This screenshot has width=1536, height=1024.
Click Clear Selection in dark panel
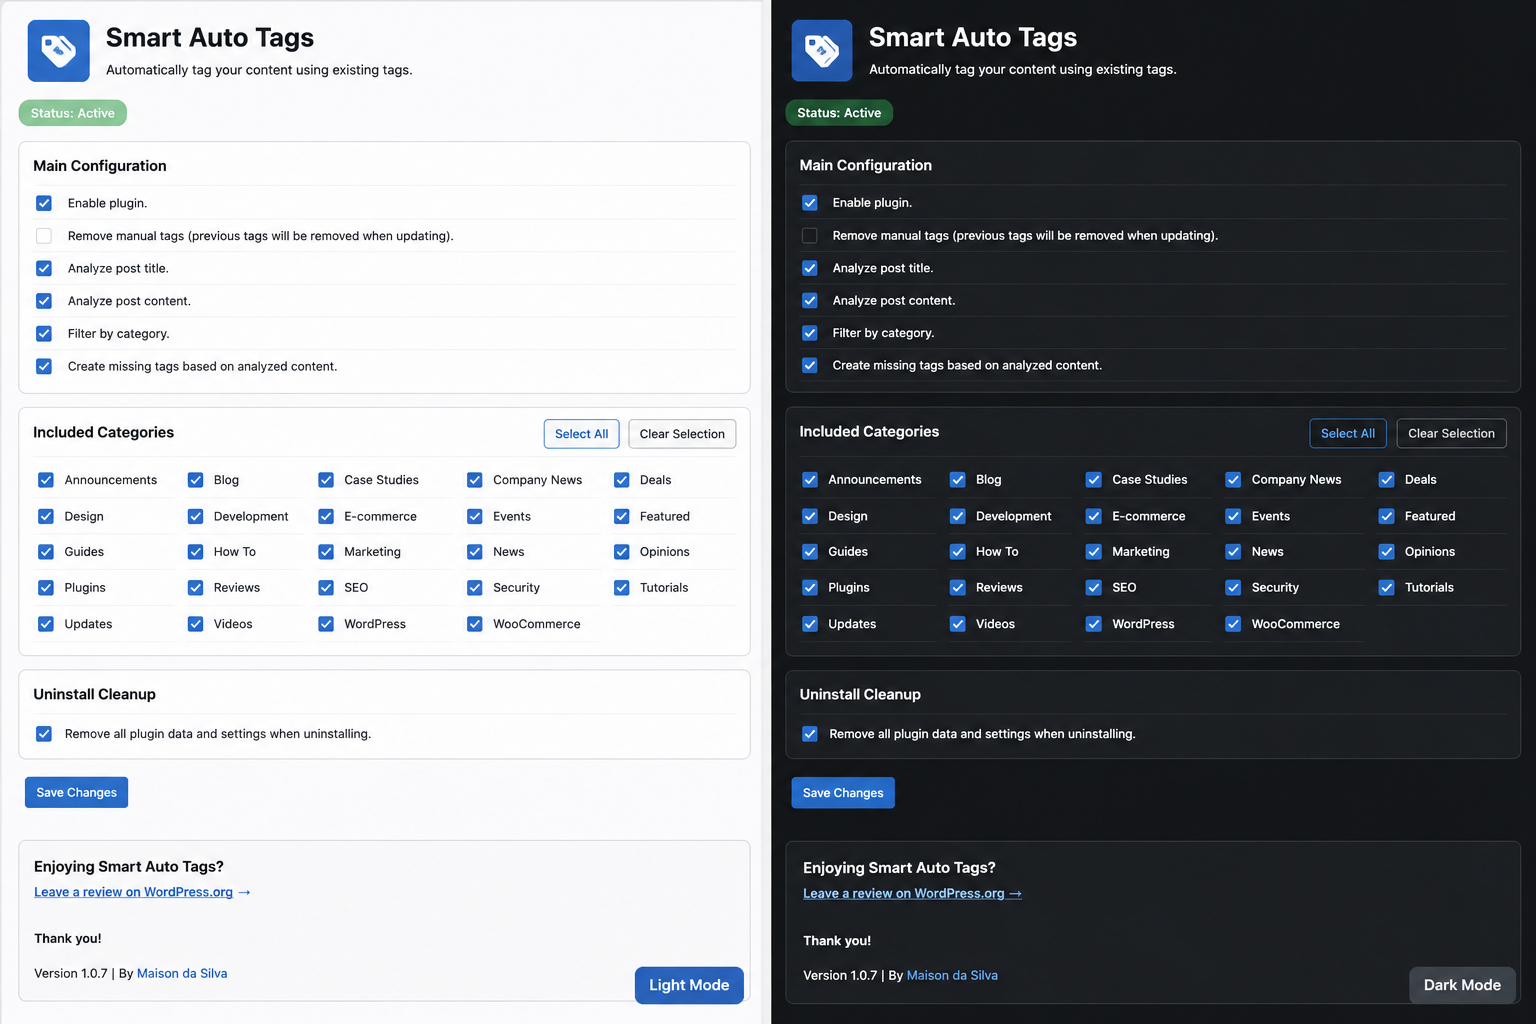coord(1451,433)
